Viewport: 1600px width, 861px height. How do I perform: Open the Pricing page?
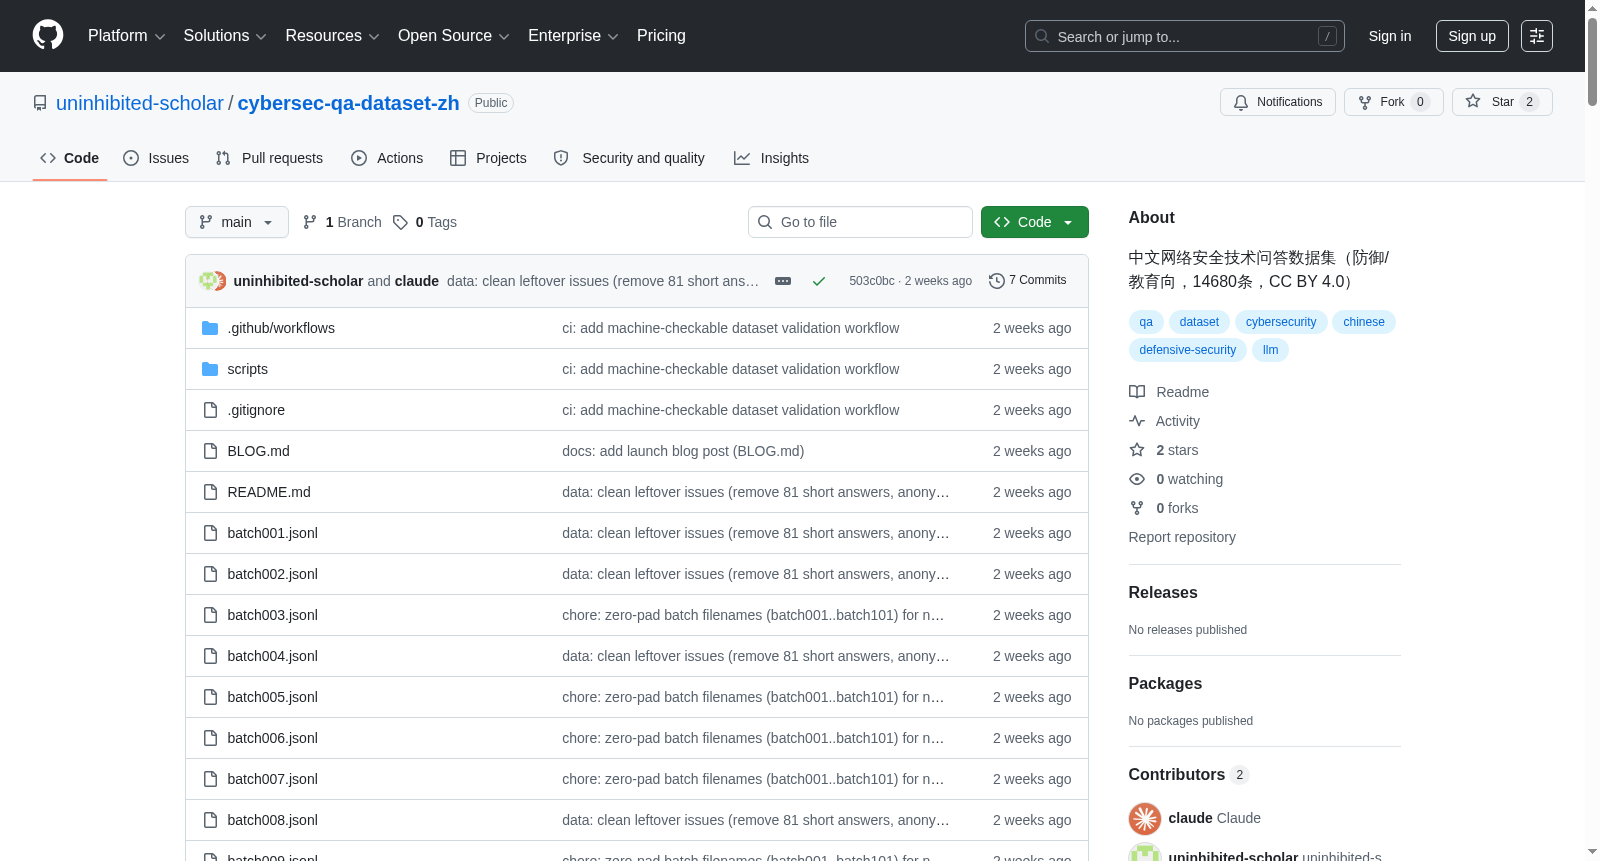tap(661, 36)
